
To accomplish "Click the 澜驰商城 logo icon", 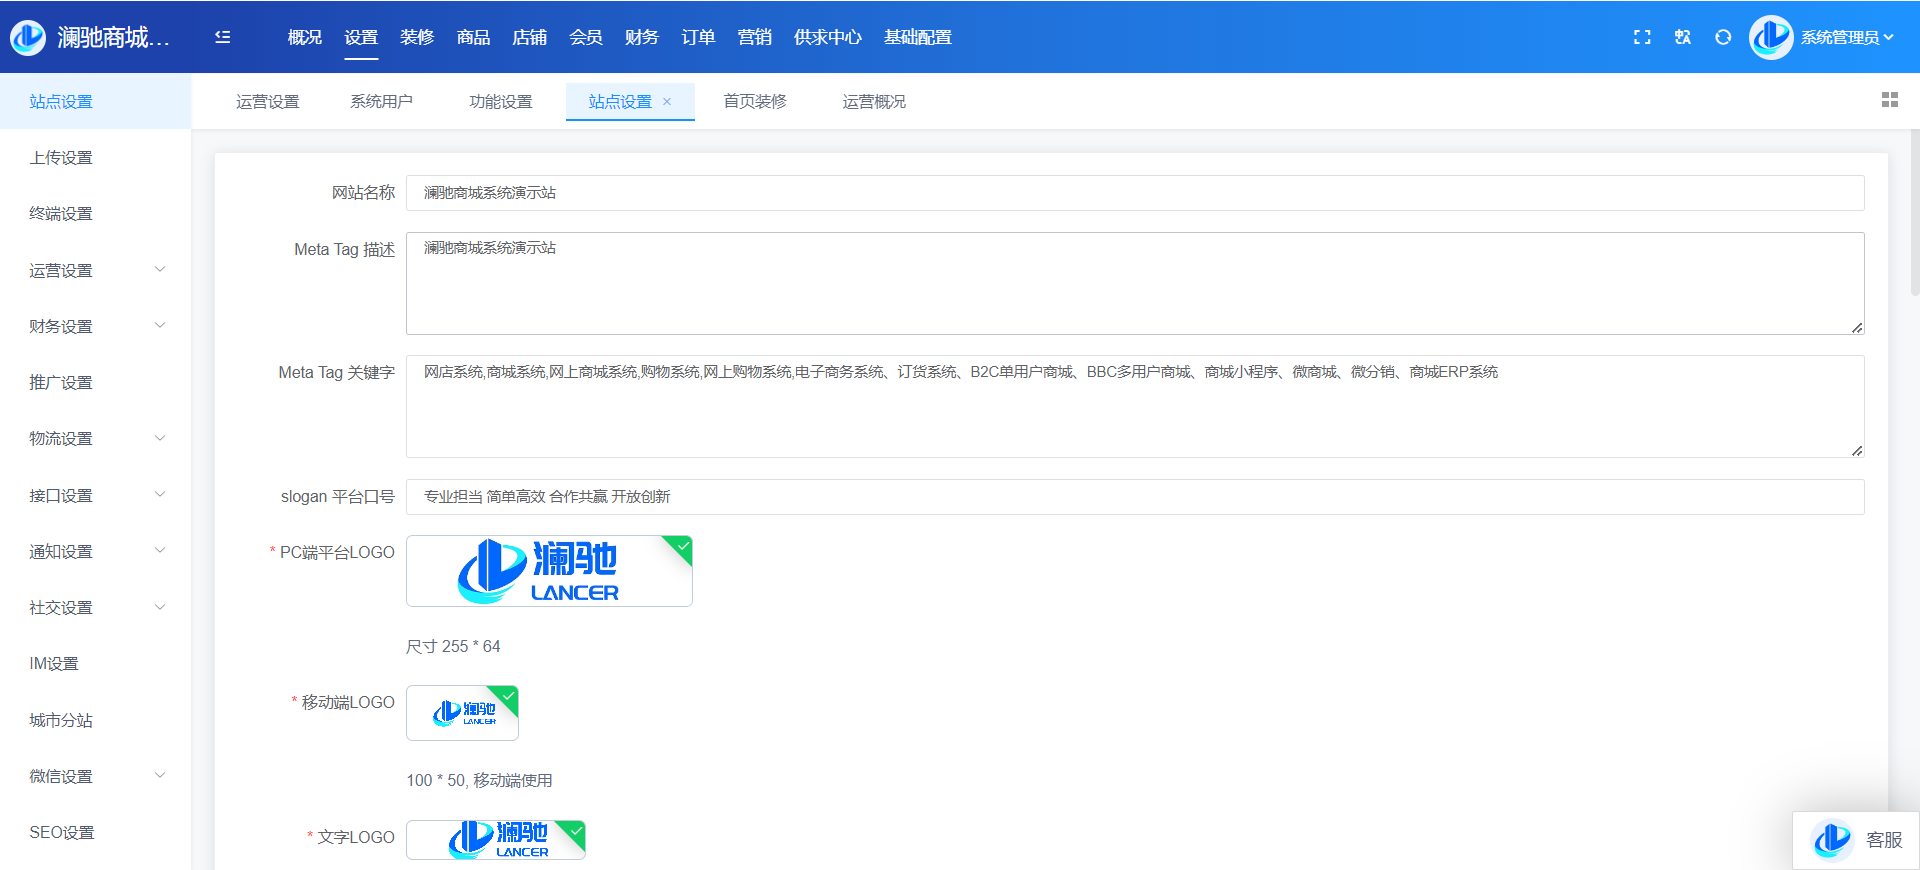I will tap(28, 37).
